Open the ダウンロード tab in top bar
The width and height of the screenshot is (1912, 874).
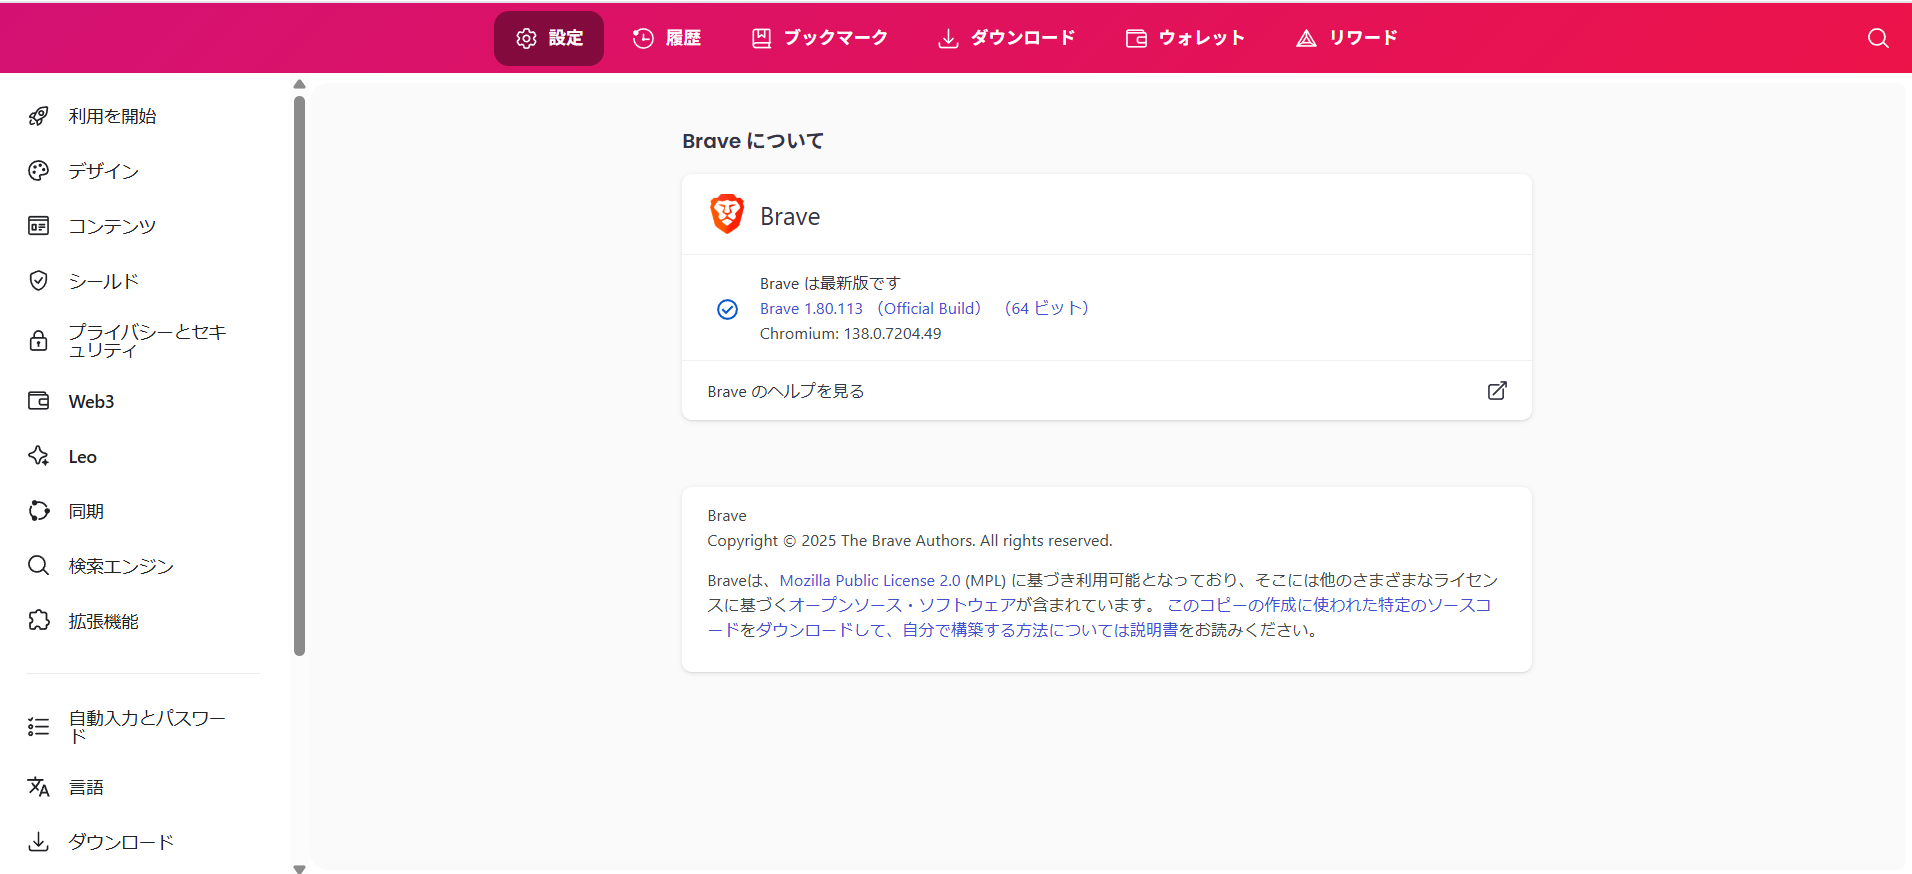(1006, 38)
